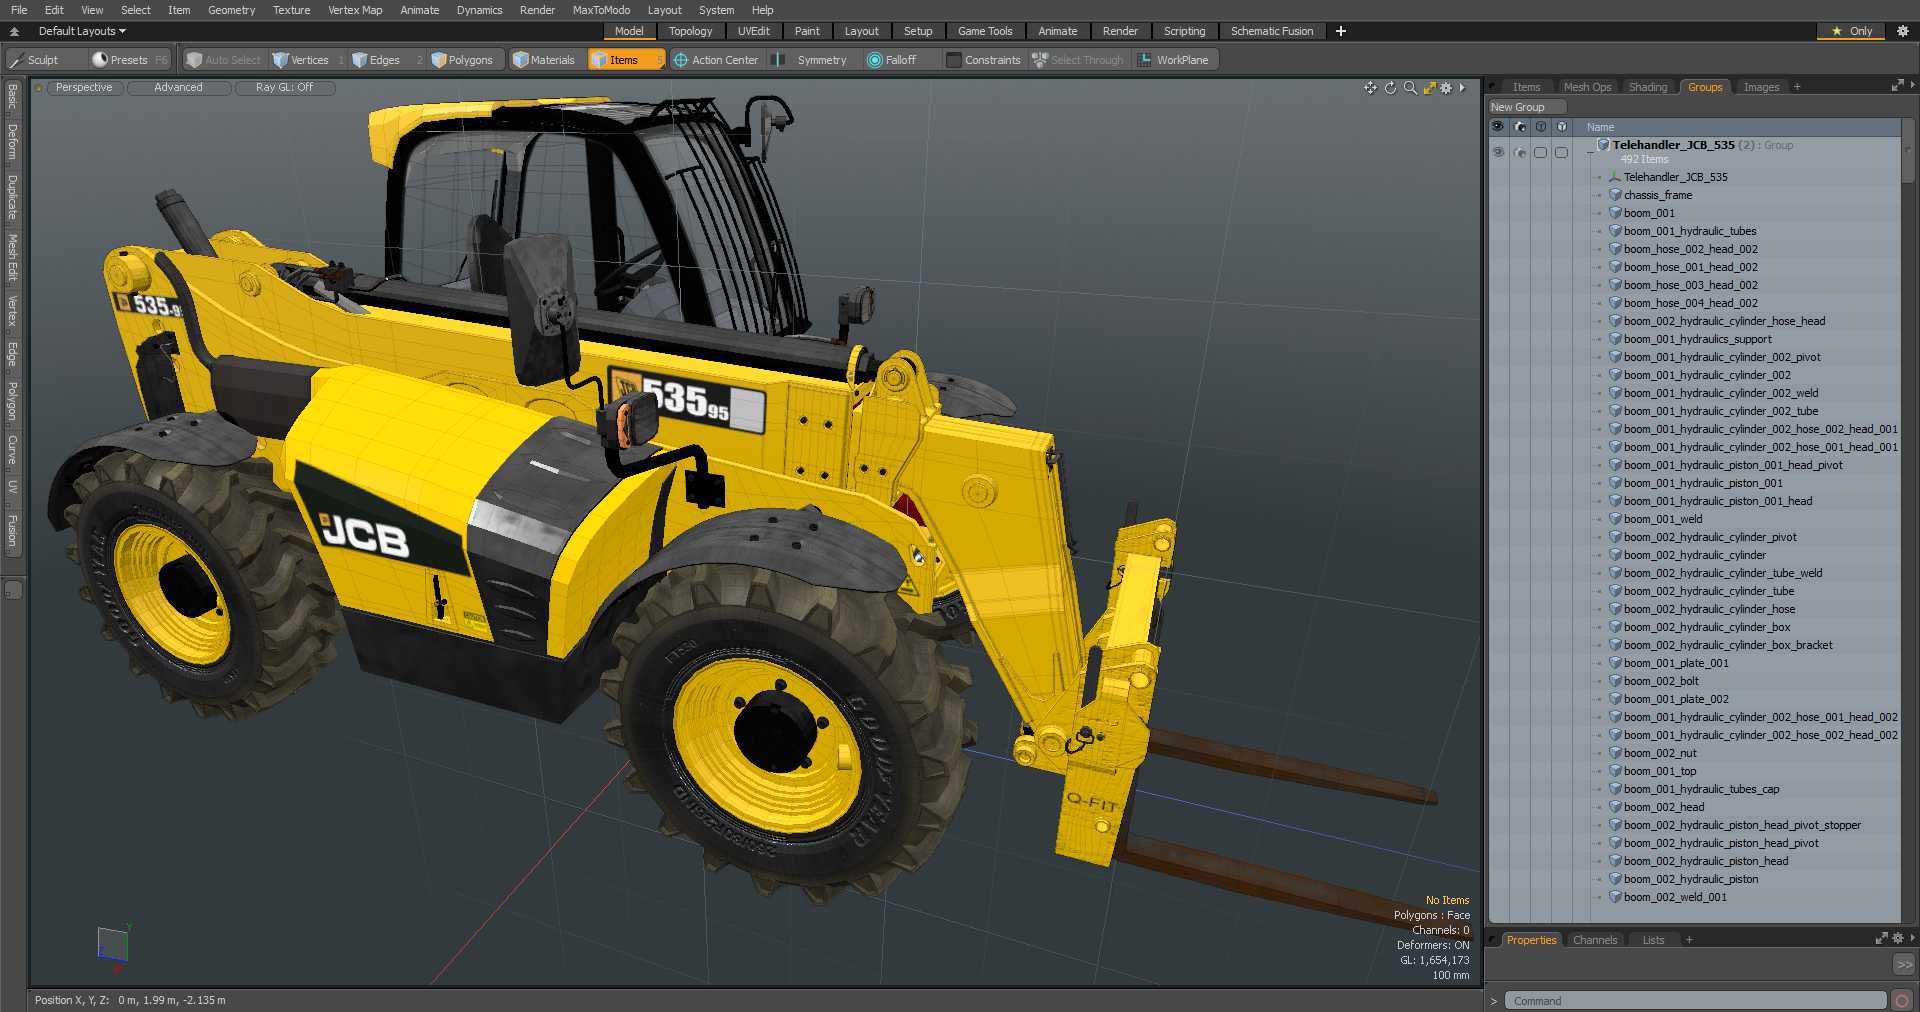Open the Geometry menu
1920x1012 pixels.
click(x=231, y=10)
